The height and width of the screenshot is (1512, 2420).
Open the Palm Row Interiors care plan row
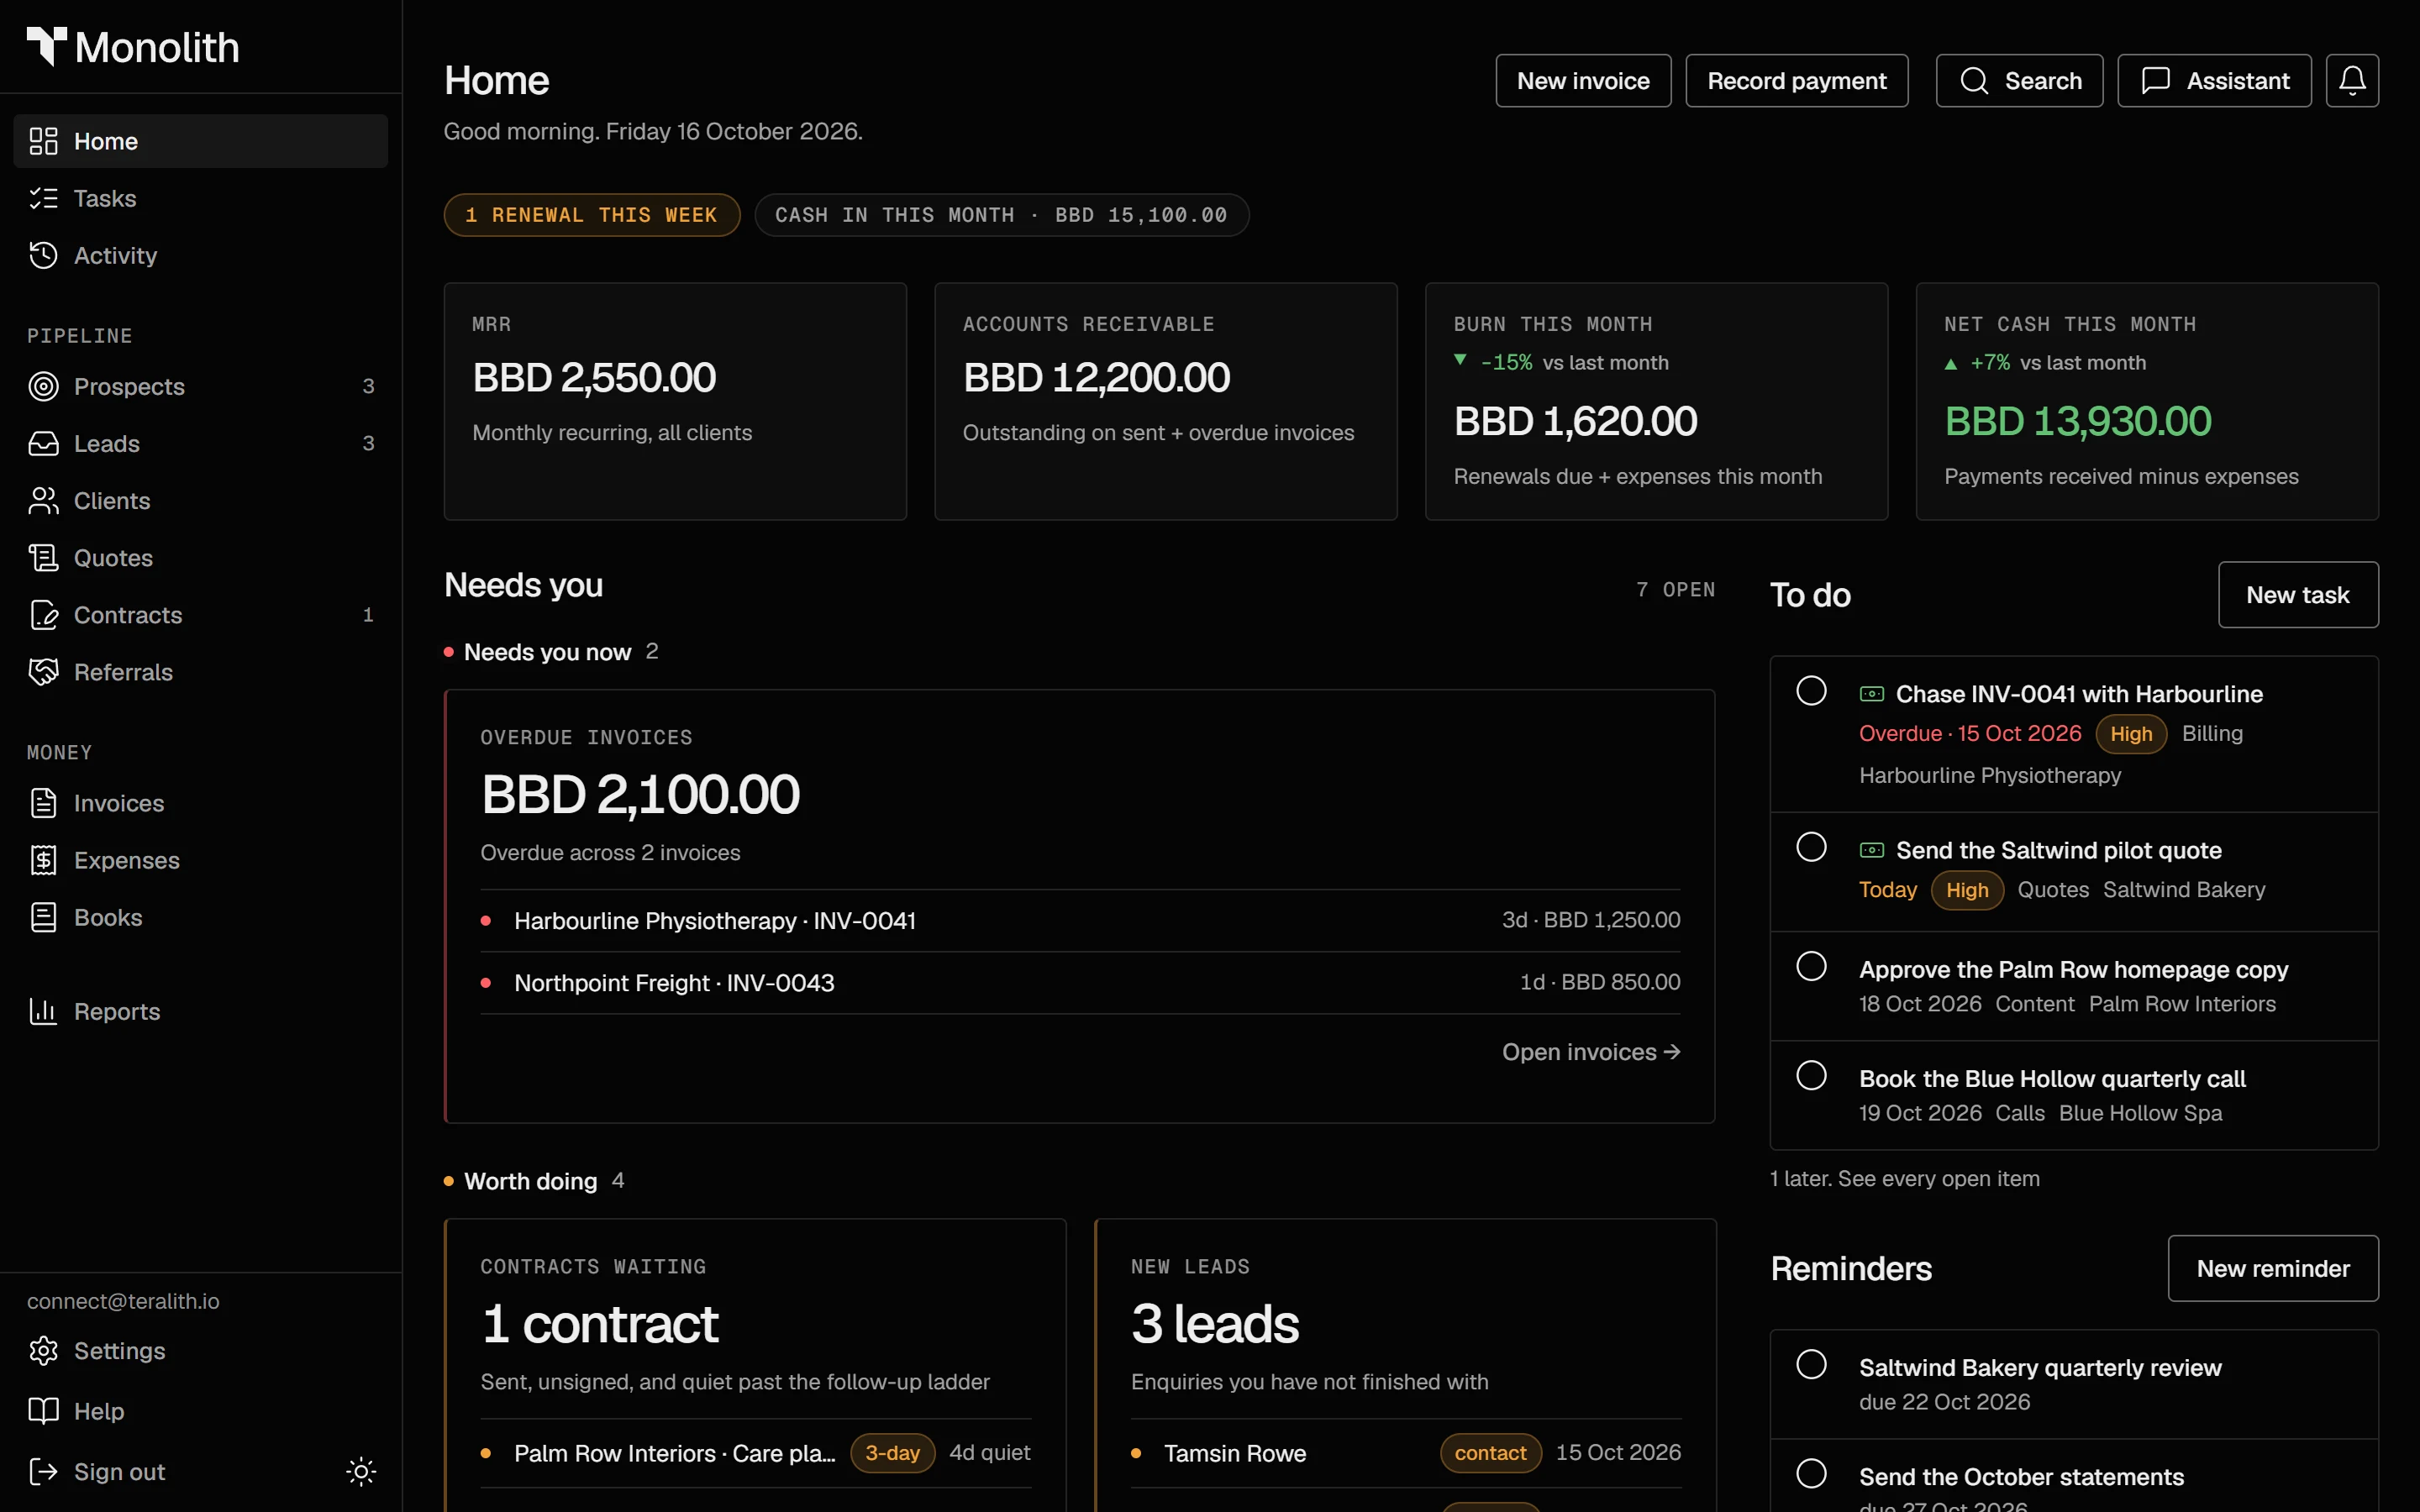(755, 1452)
